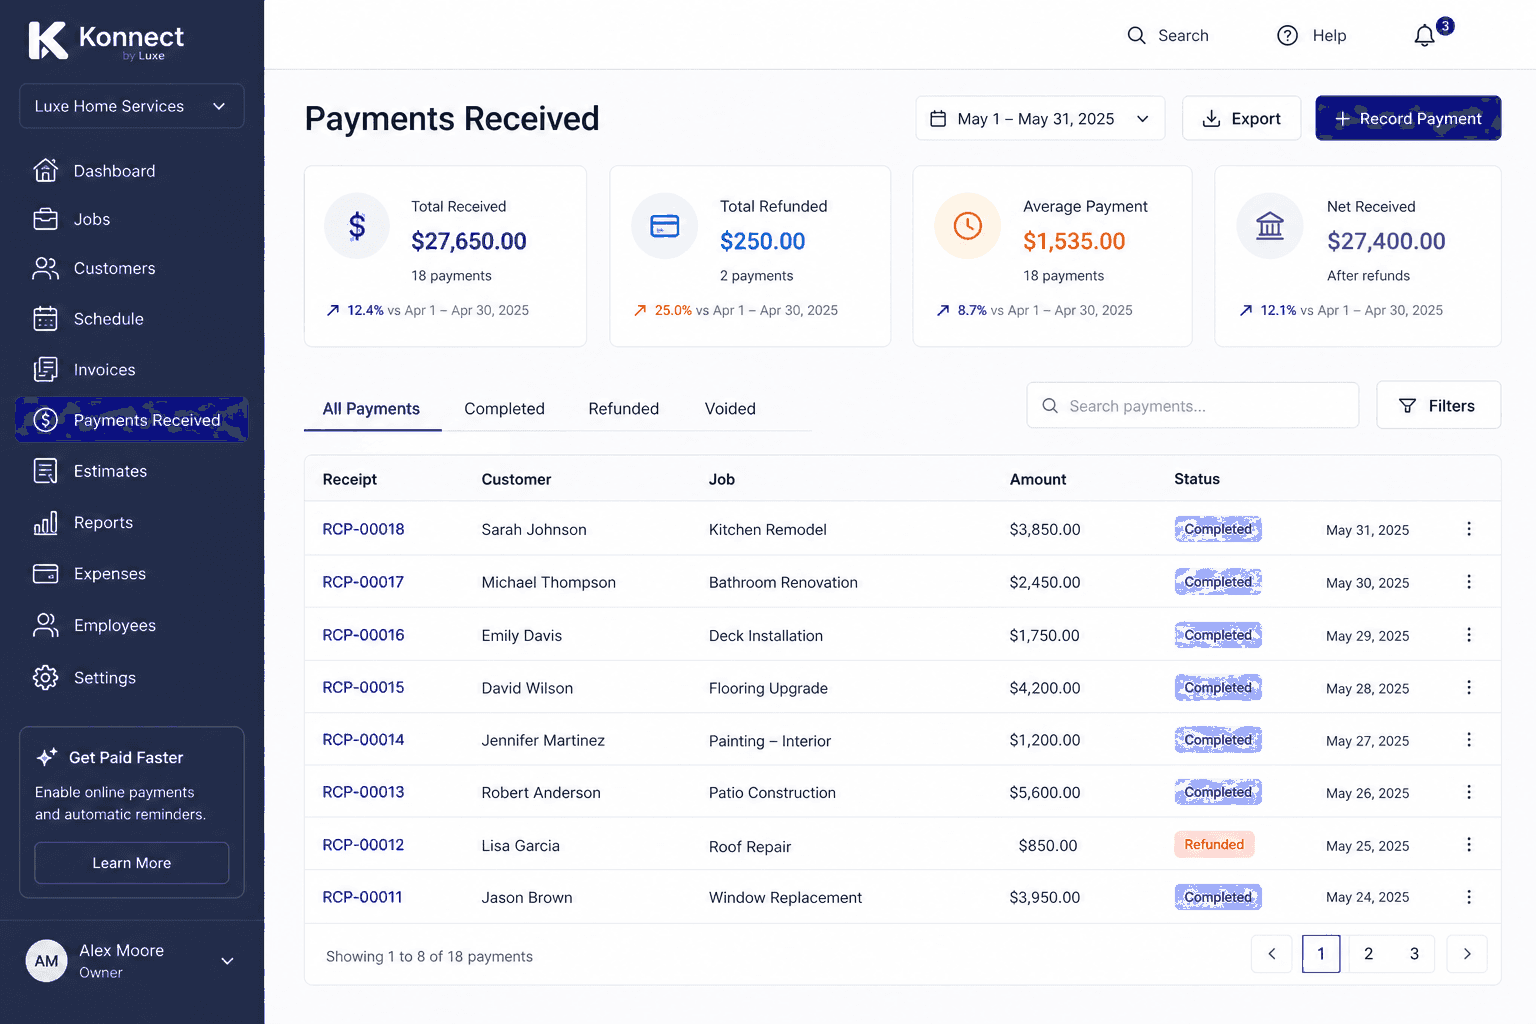Image resolution: width=1536 pixels, height=1024 pixels.
Task: Open row menu for RCP-00018
Action: pos(1469,529)
